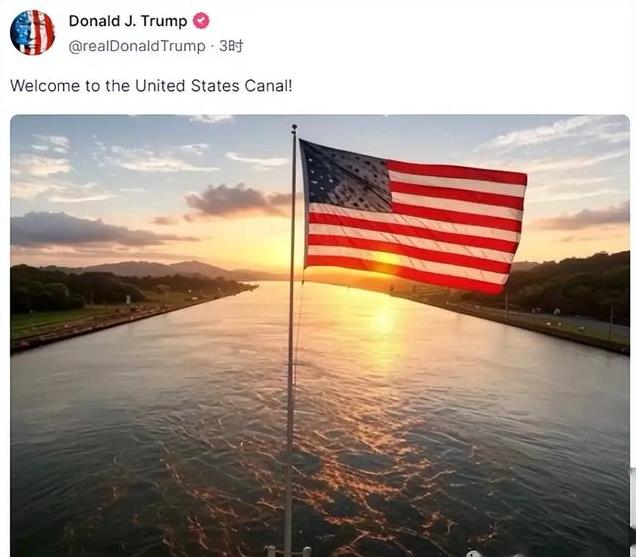Click the flagpole base at photo bottom

click(288, 551)
